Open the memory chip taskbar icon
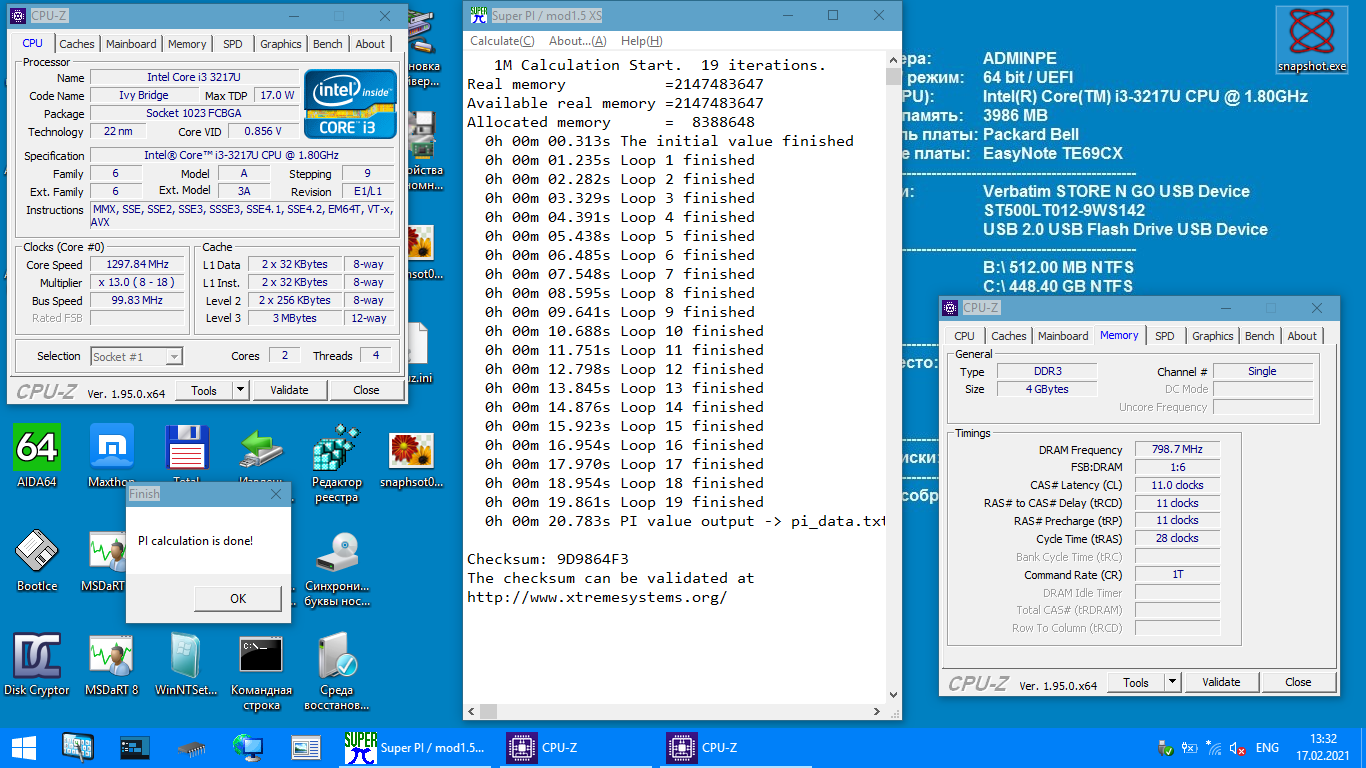The image size is (1366, 768). [191, 747]
